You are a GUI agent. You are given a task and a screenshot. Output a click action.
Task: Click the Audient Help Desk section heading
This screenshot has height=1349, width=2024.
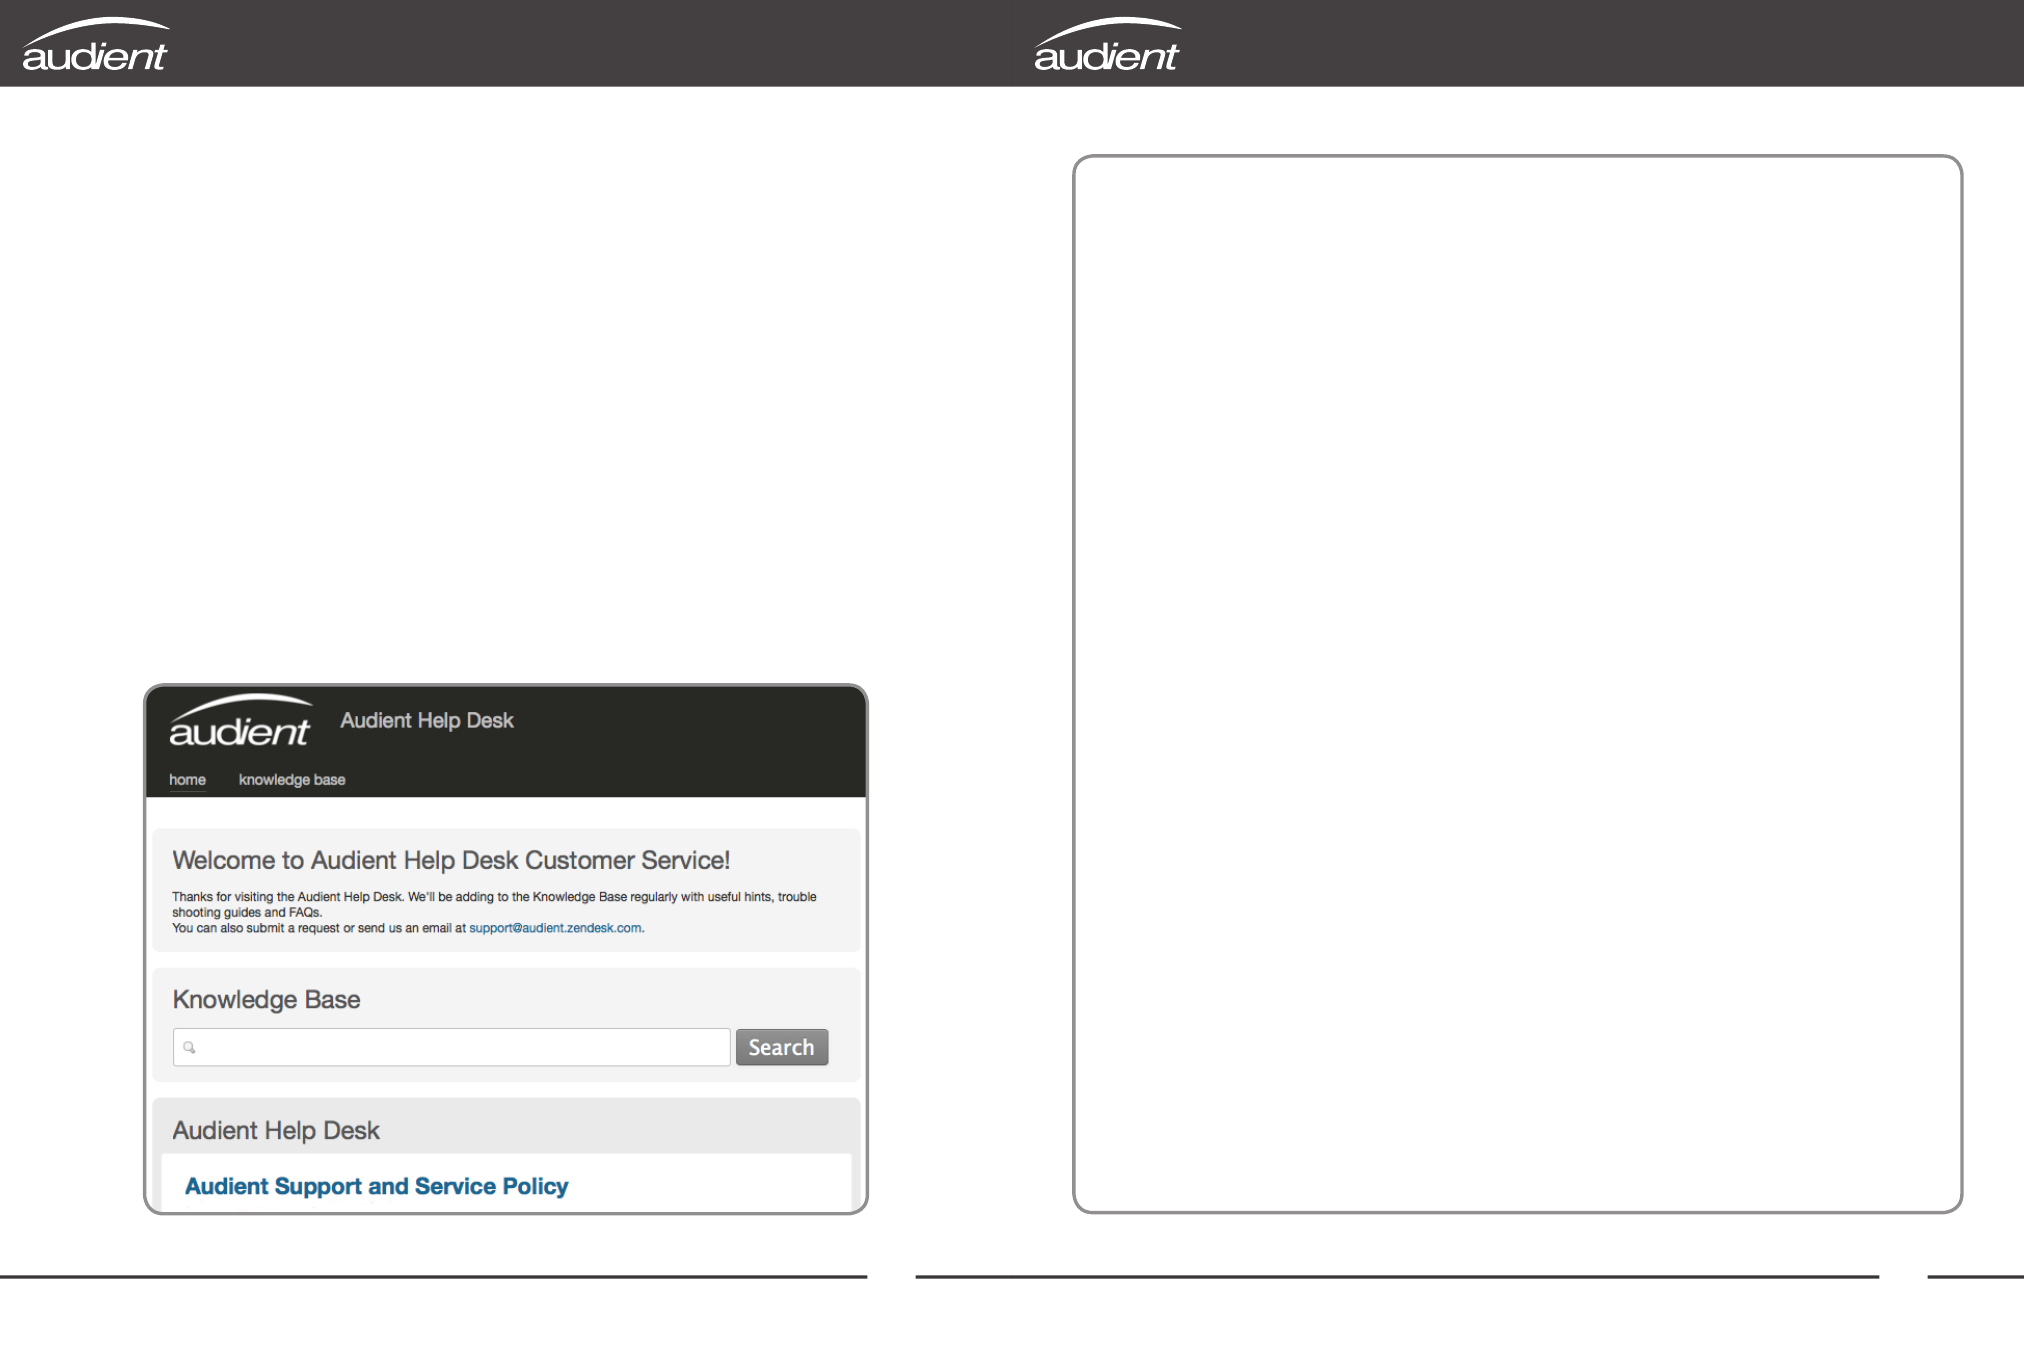(276, 1130)
